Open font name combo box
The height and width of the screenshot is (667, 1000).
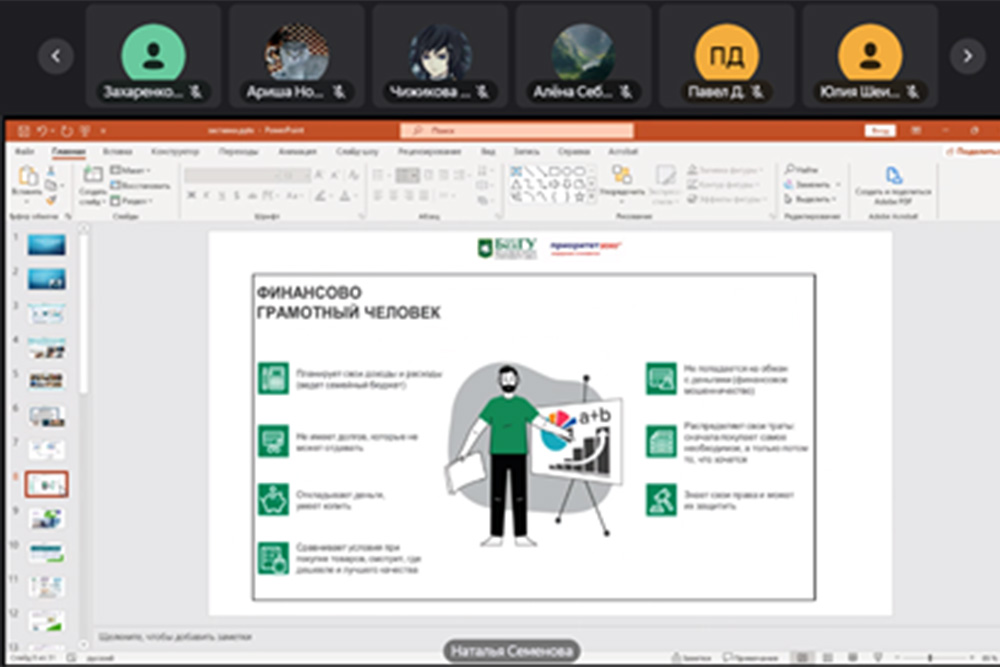[230, 175]
